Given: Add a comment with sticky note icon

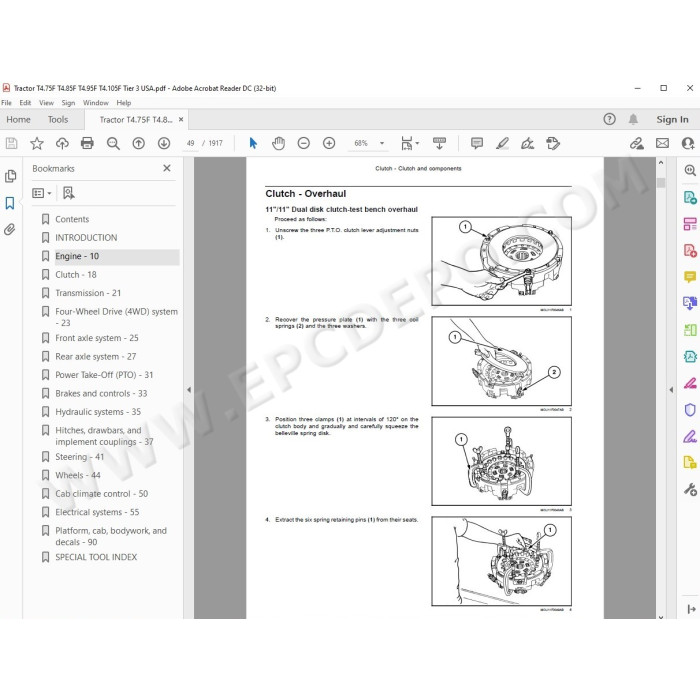Looking at the screenshot, I should 477,143.
